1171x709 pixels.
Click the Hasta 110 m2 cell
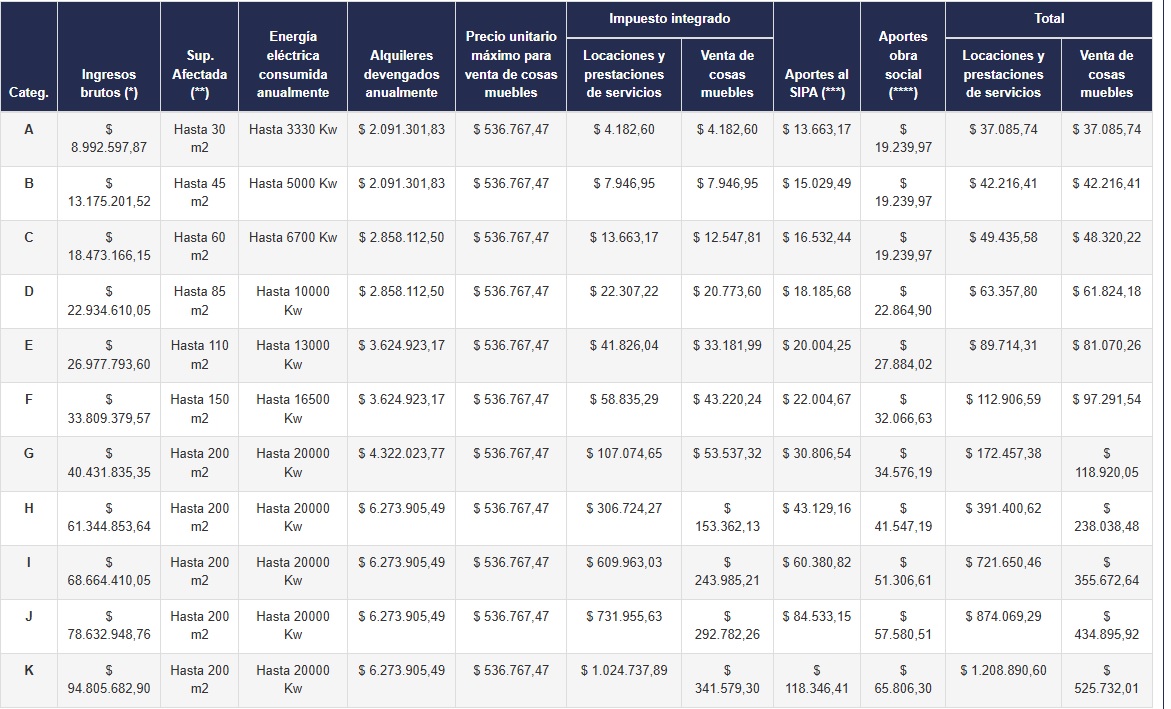tap(199, 356)
